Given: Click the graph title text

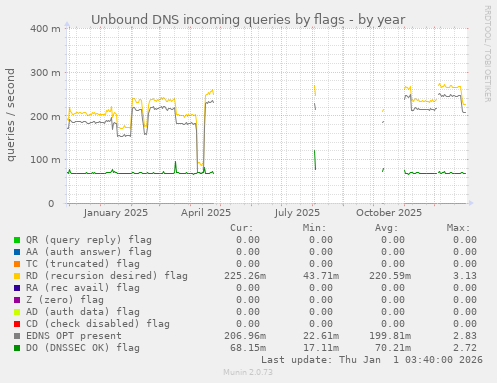Looking at the screenshot, I should [x=248, y=20].
